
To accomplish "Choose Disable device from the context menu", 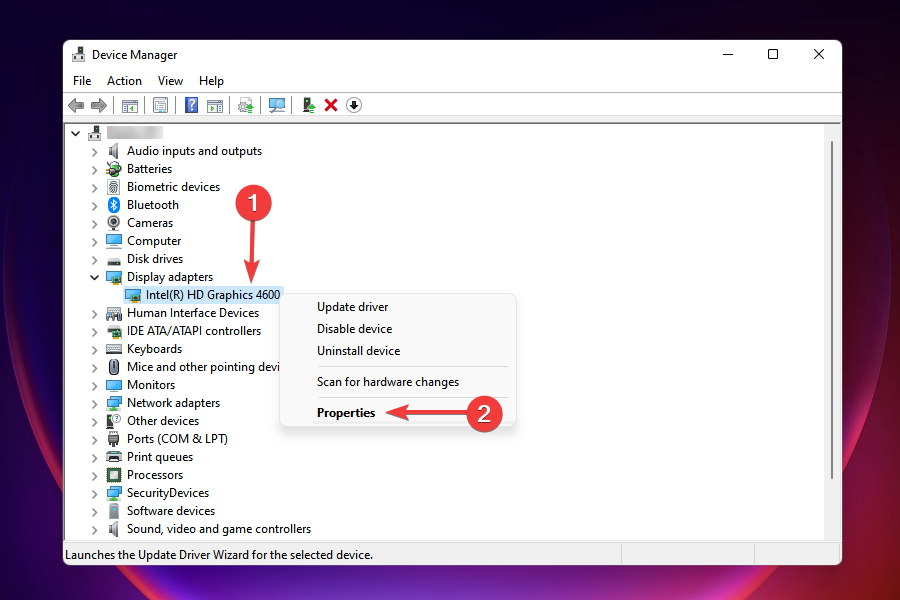I will pyautogui.click(x=354, y=328).
